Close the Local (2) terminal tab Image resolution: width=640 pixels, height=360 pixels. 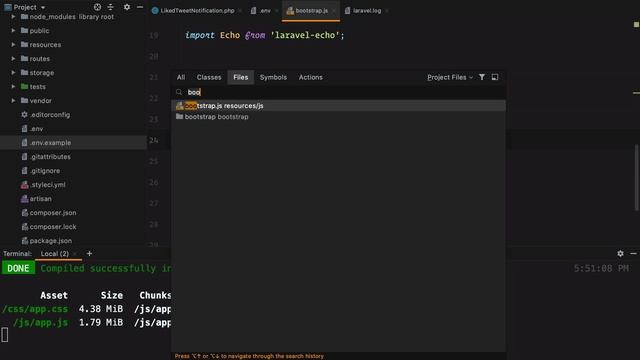75,254
